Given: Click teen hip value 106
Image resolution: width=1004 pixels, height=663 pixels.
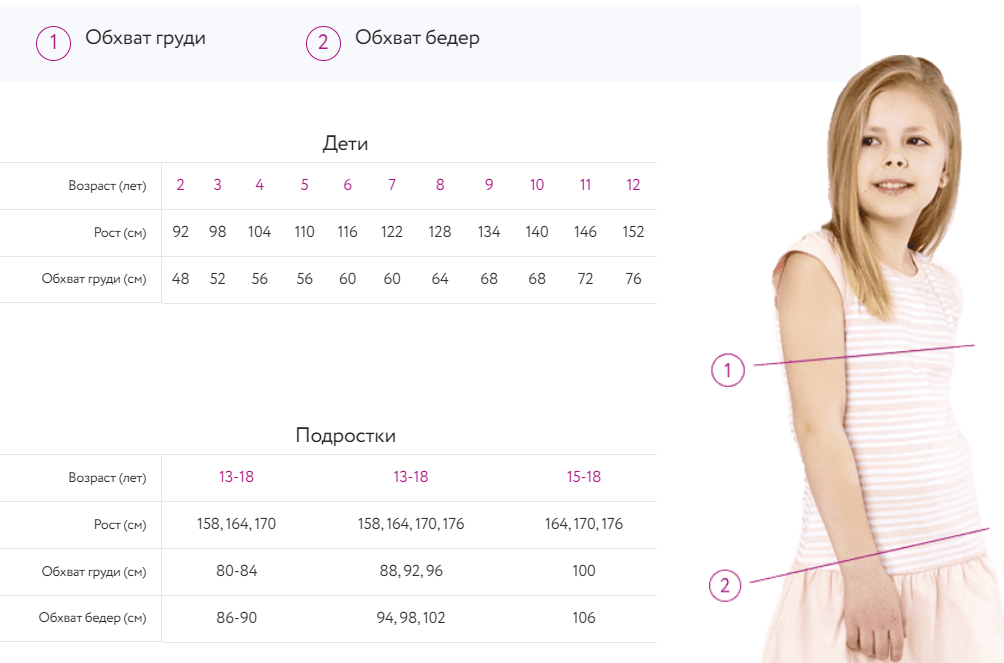Looking at the screenshot, I should (x=584, y=618).
